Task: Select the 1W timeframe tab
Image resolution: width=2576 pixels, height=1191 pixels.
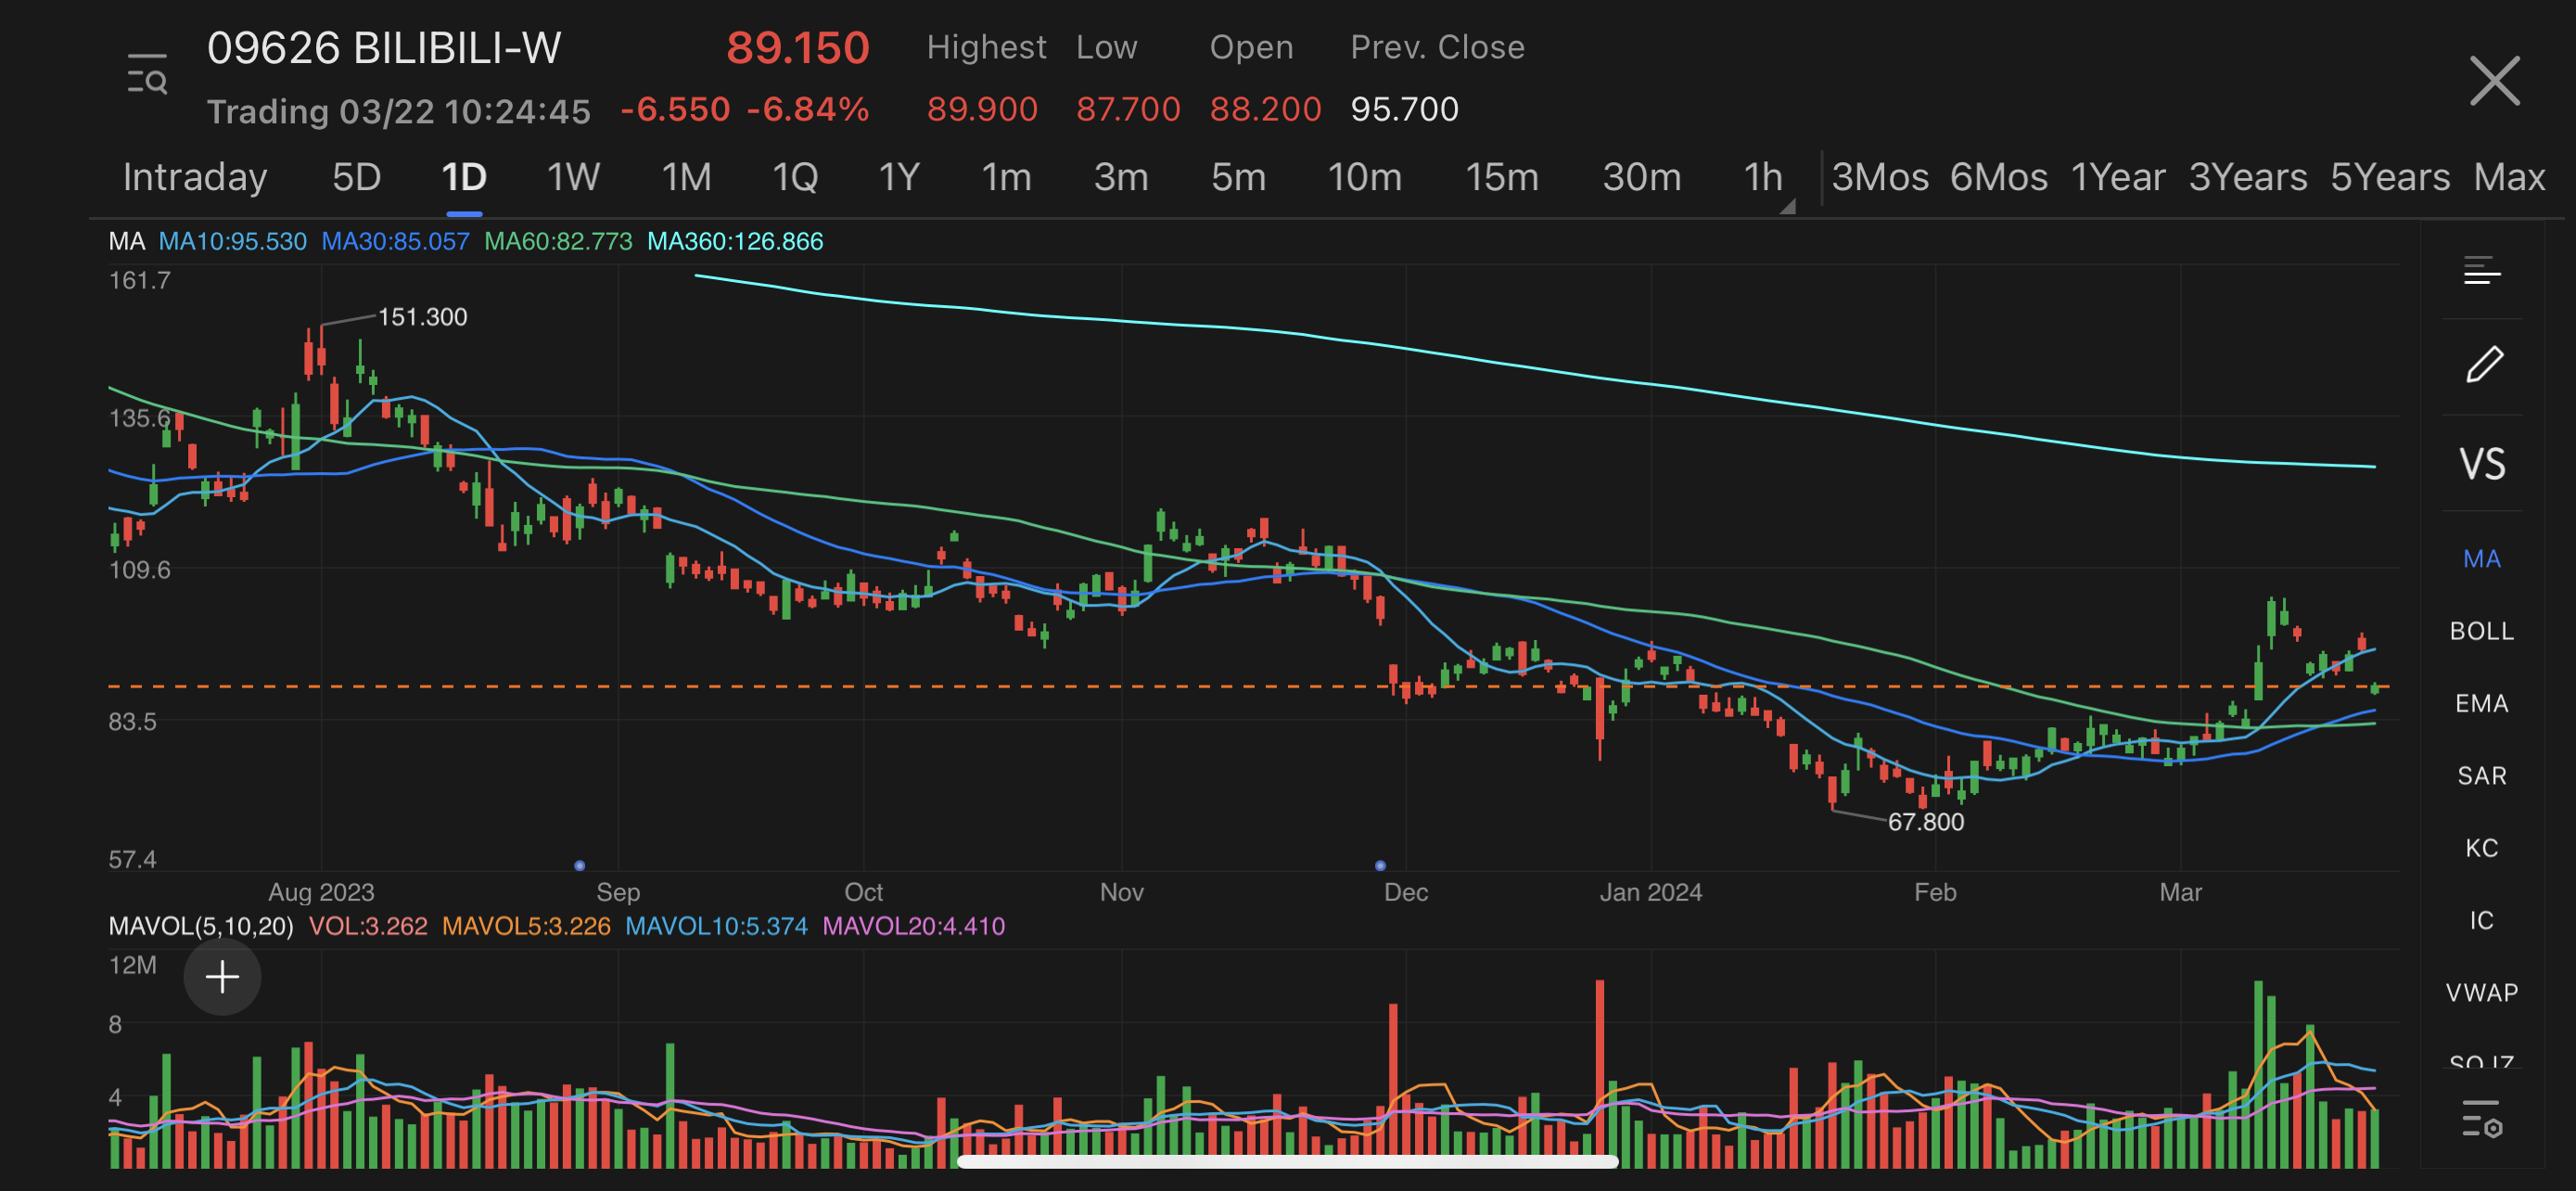Action: 573,177
